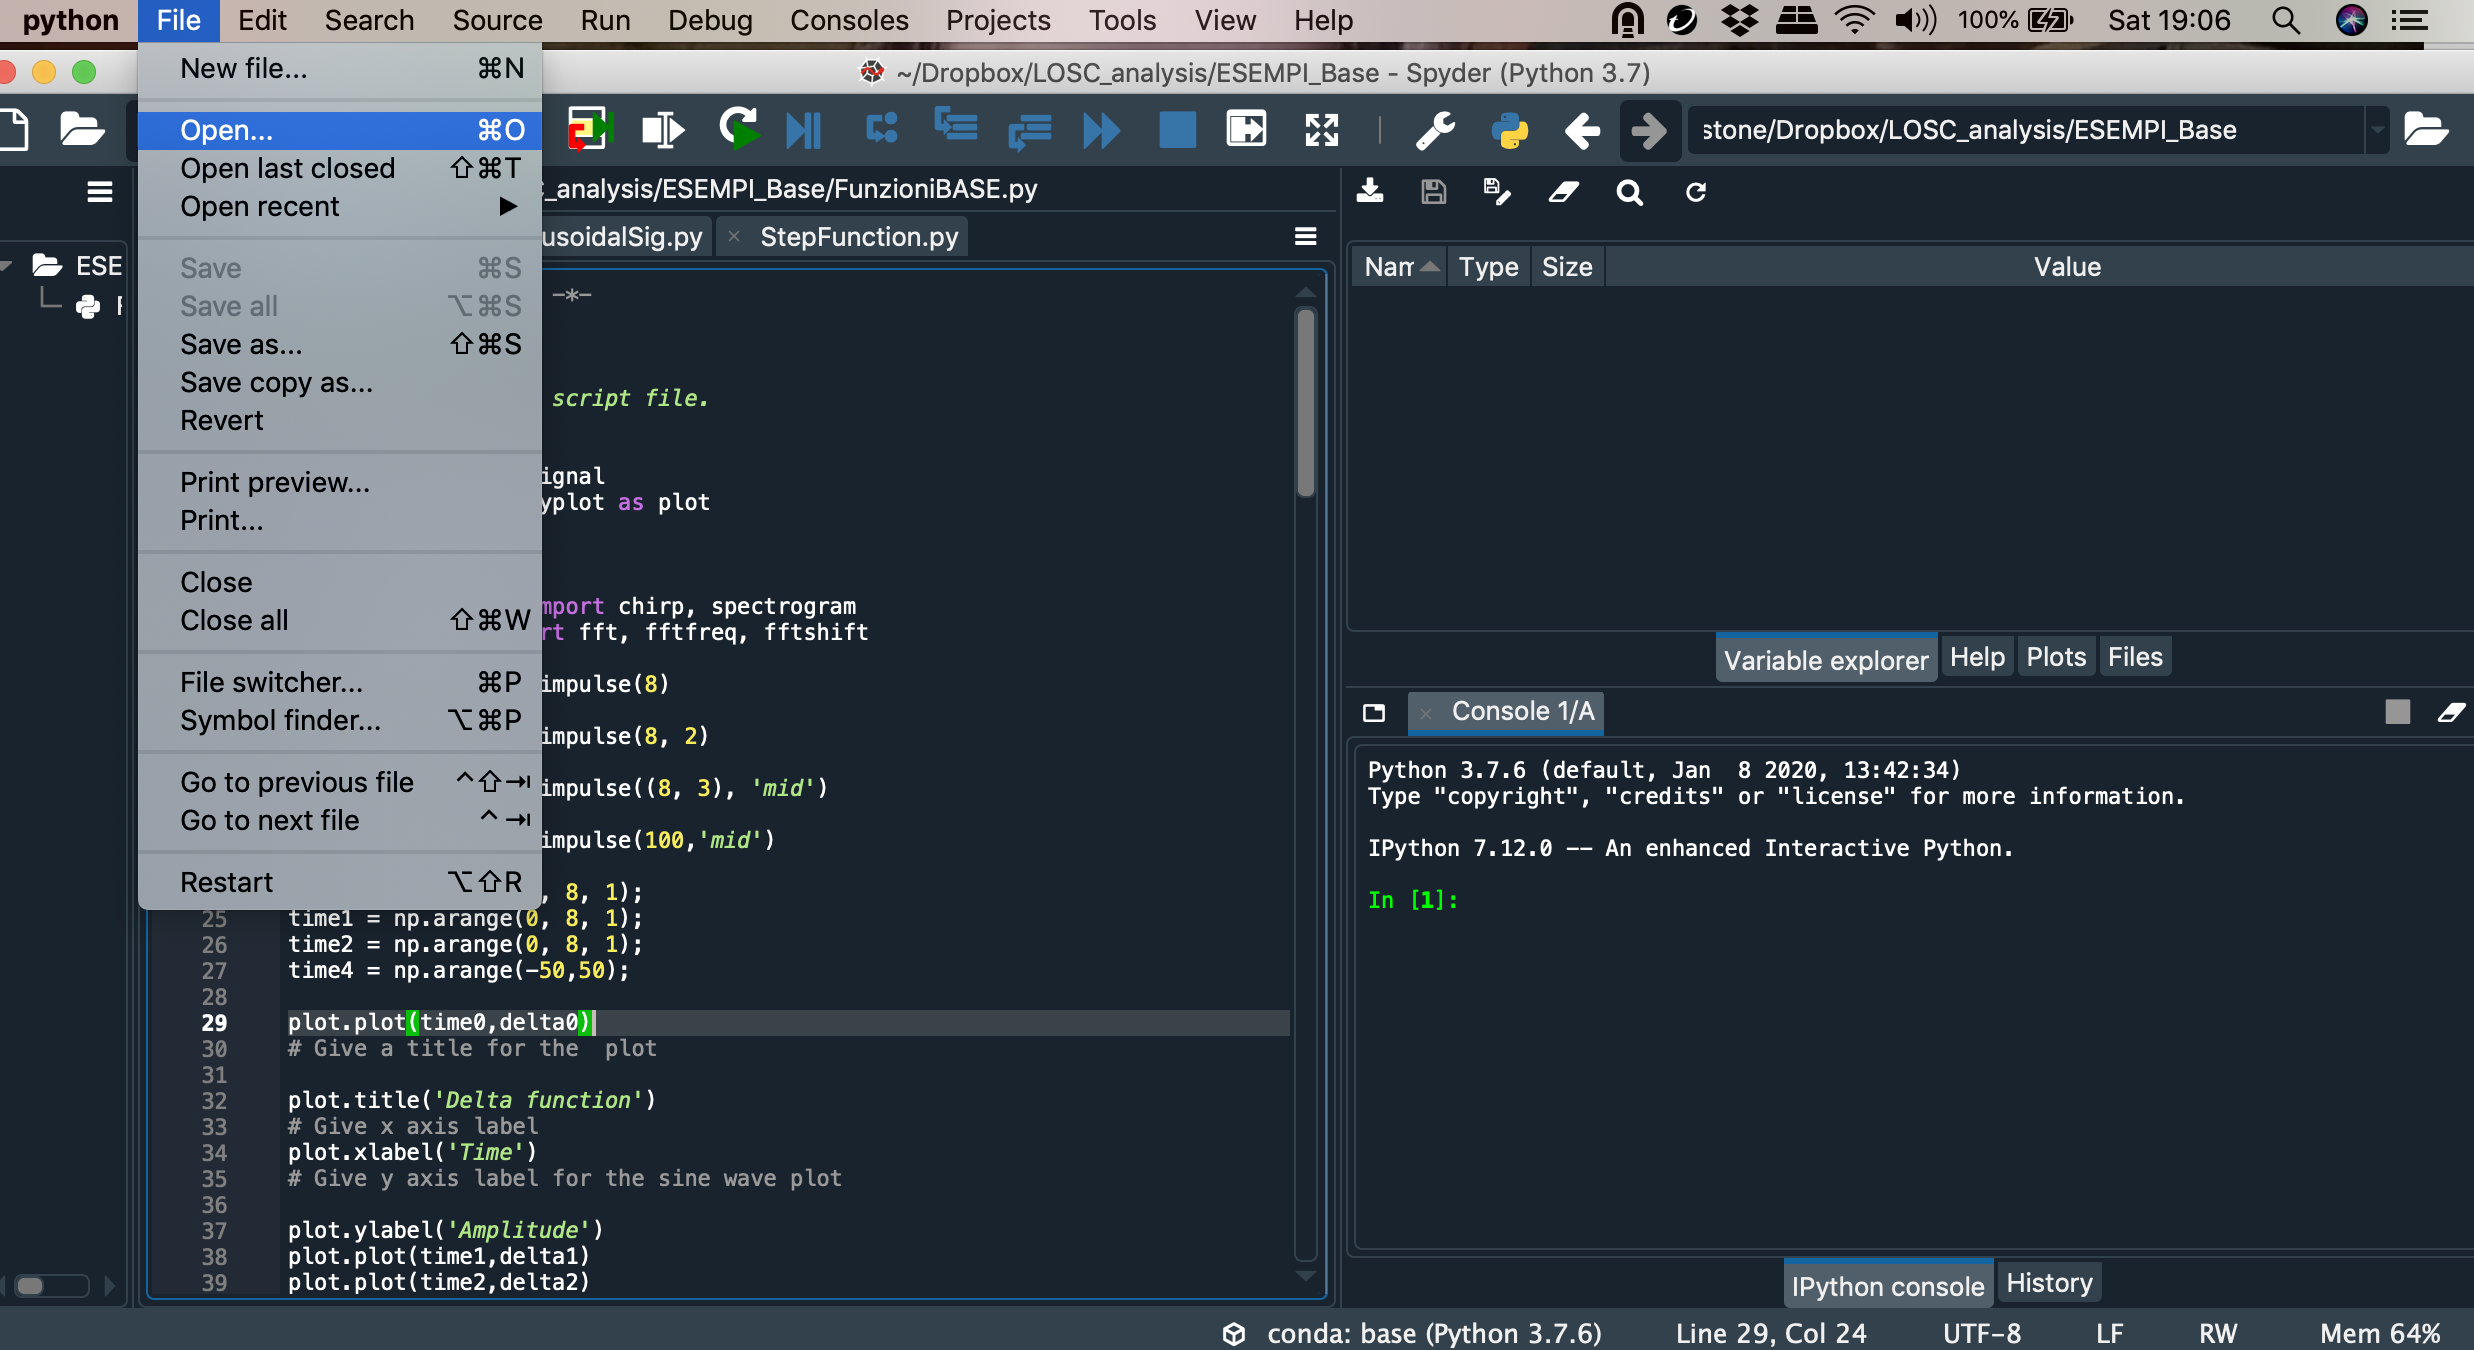Viewport: 2474px width, 1350px height.
Task: Open the Consoles menu in menu bar
Action: [x=849, y=20]
